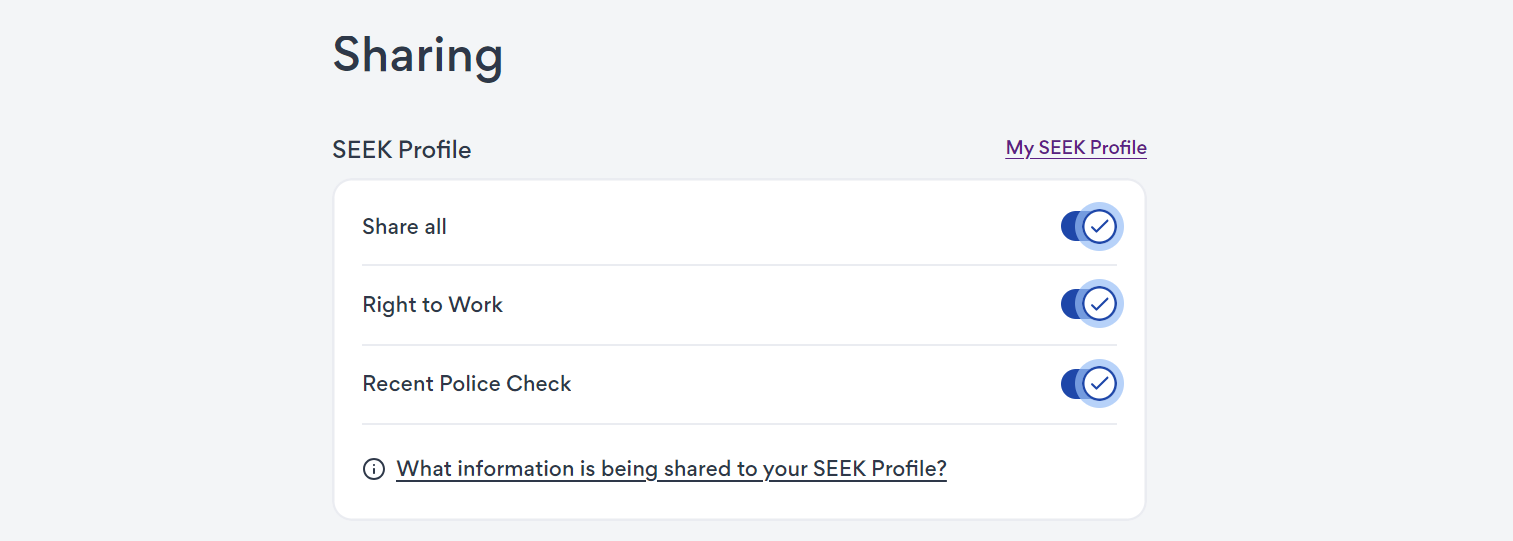Click the words 'SEEK Profile?' in bottom link
Viewport: 1513px width, 541px height.
pos(879,469)
